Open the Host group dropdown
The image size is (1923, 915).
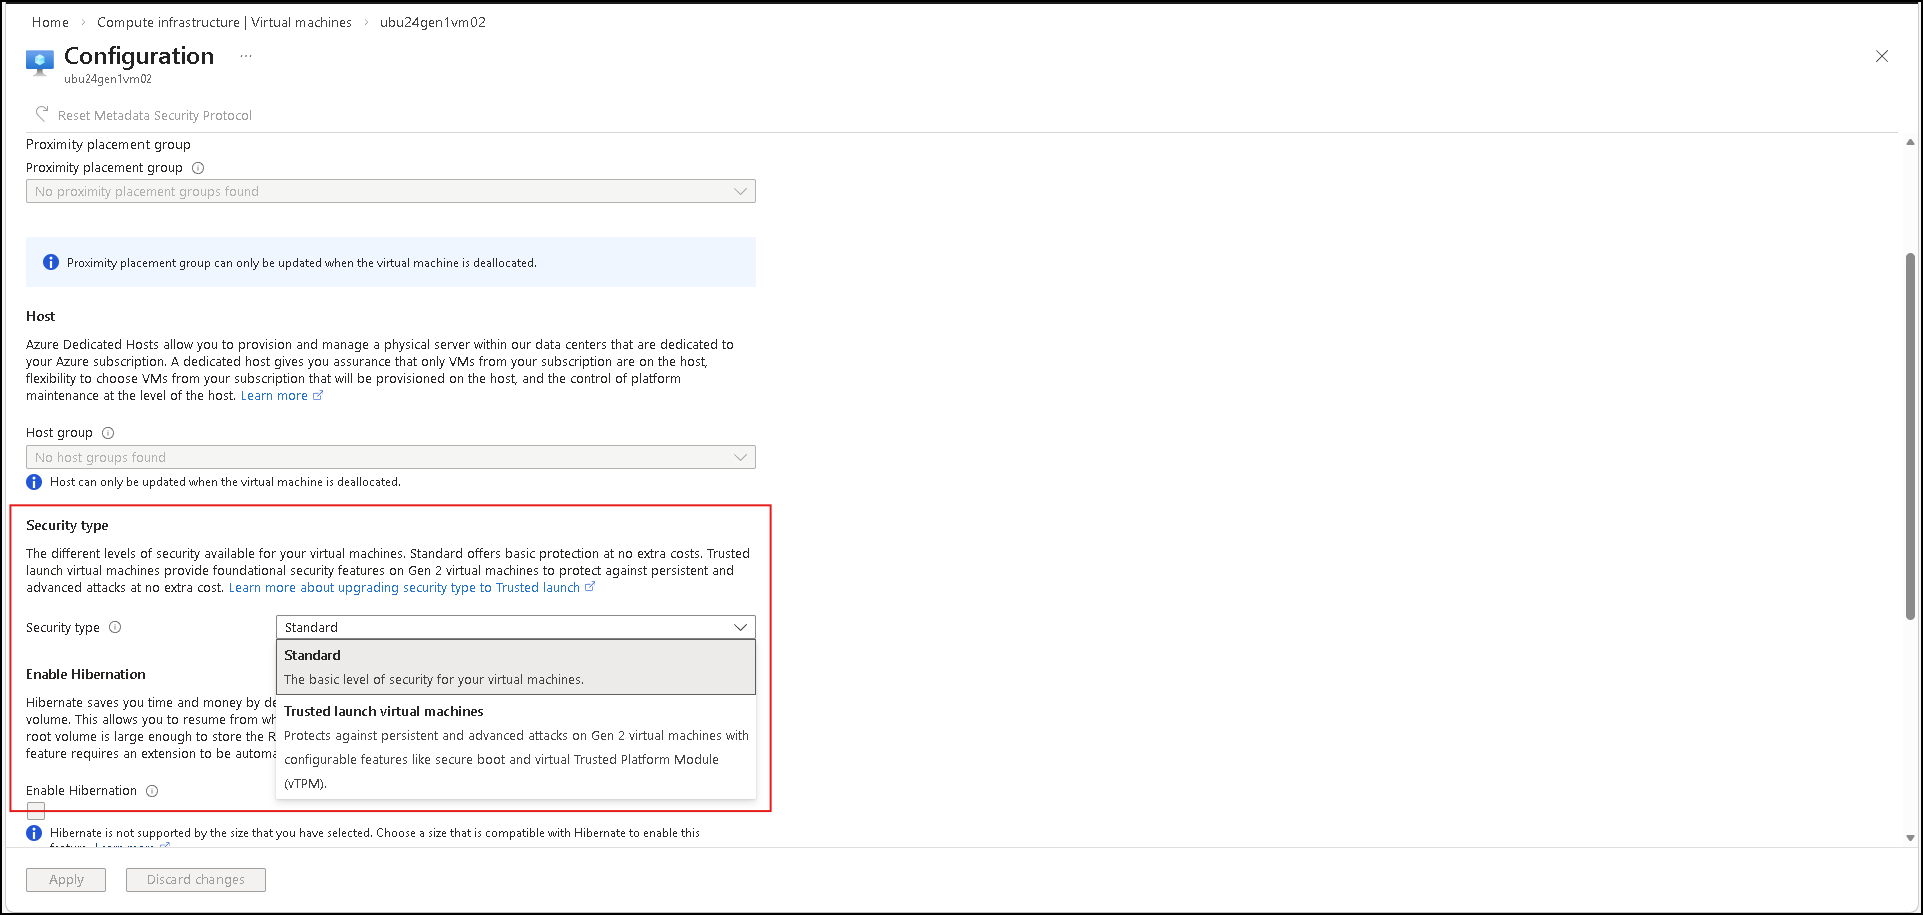[x=391, y=457]
